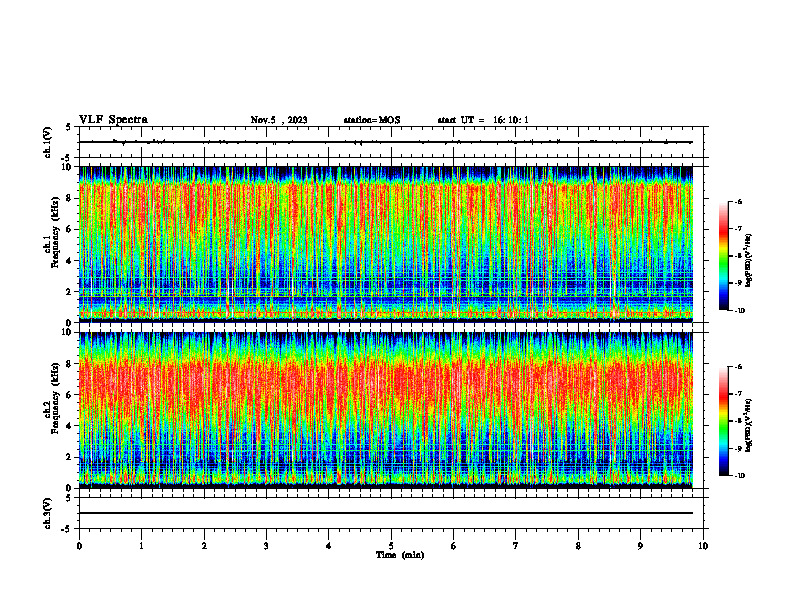The height and width of the screenshot is (612, 792).
Task: Click the ch.1 color scale log(PSD) unit label
Action: pos(750,261)
